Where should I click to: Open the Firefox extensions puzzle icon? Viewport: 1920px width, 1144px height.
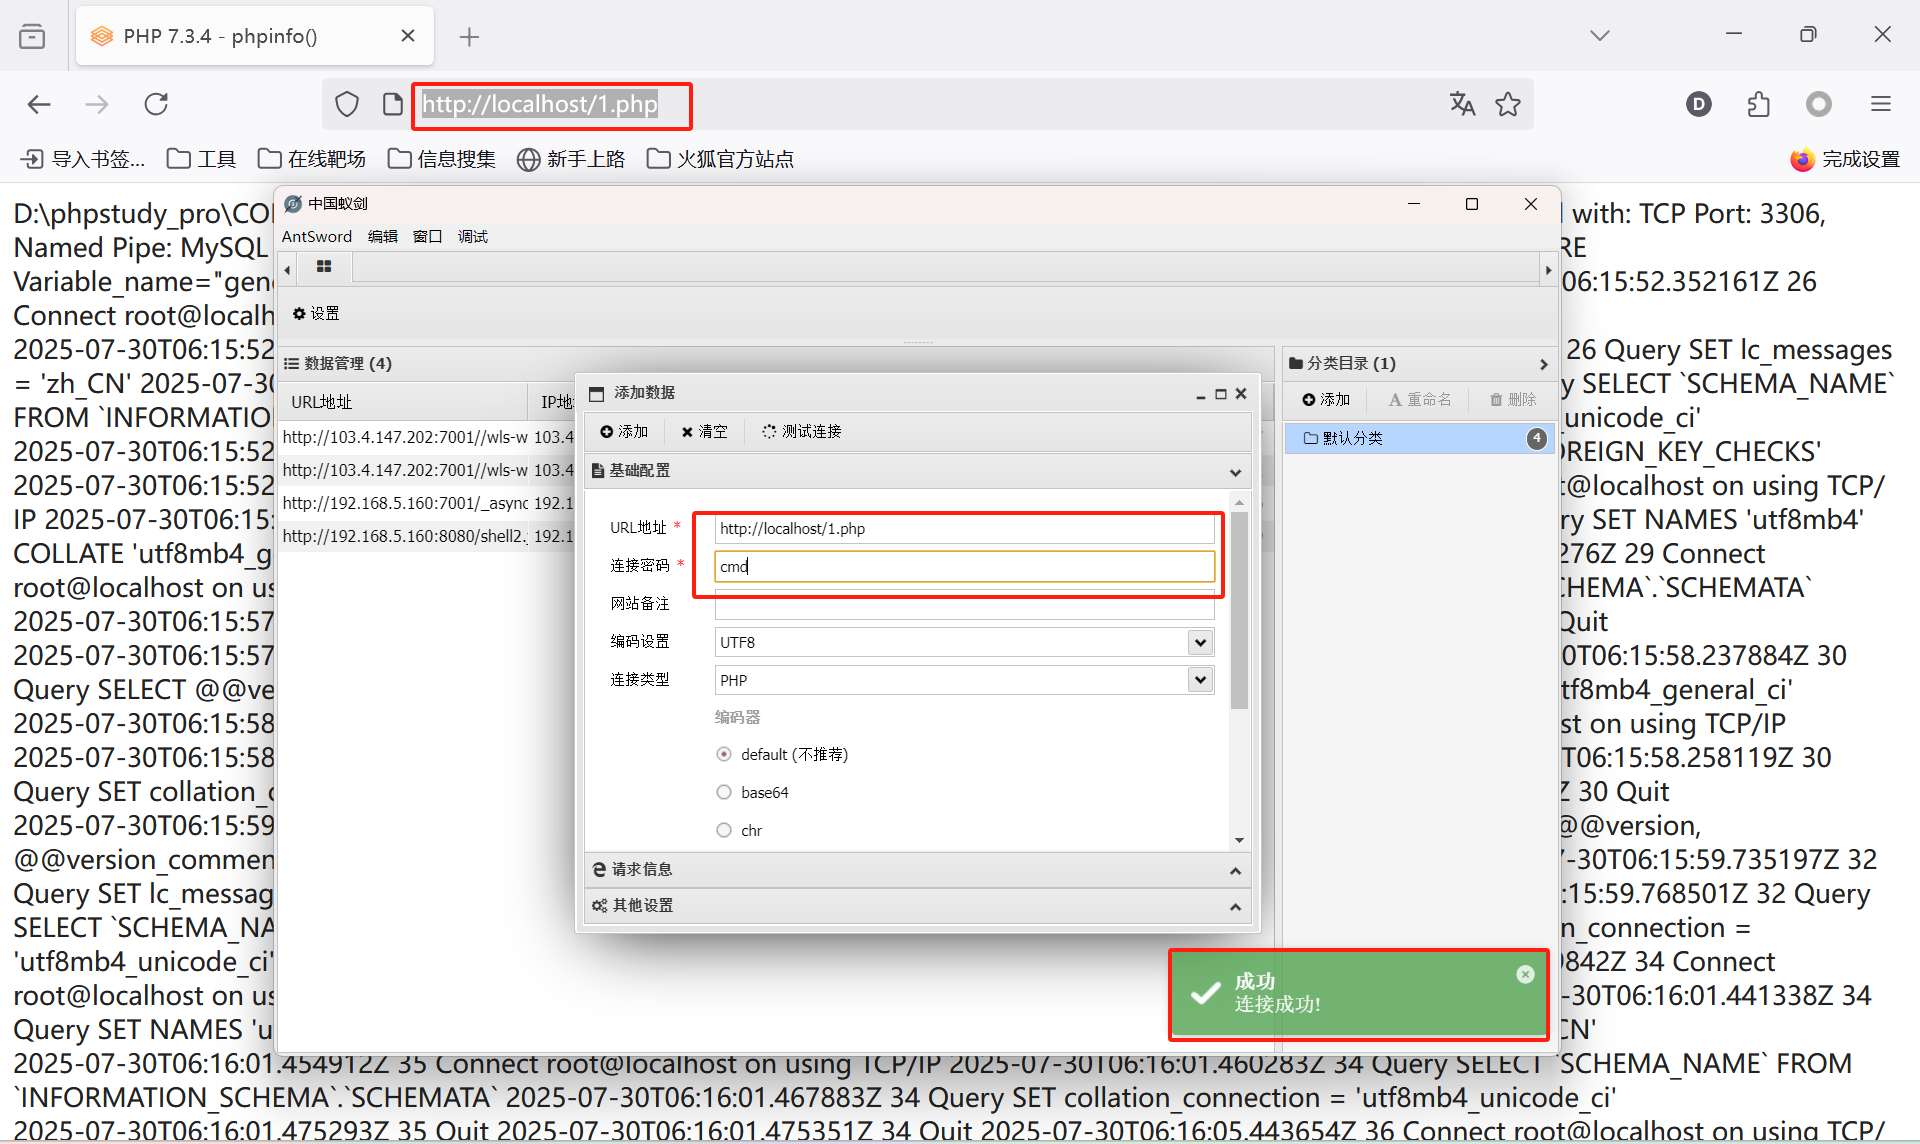pyautogui.click(x=1759, y=104)
